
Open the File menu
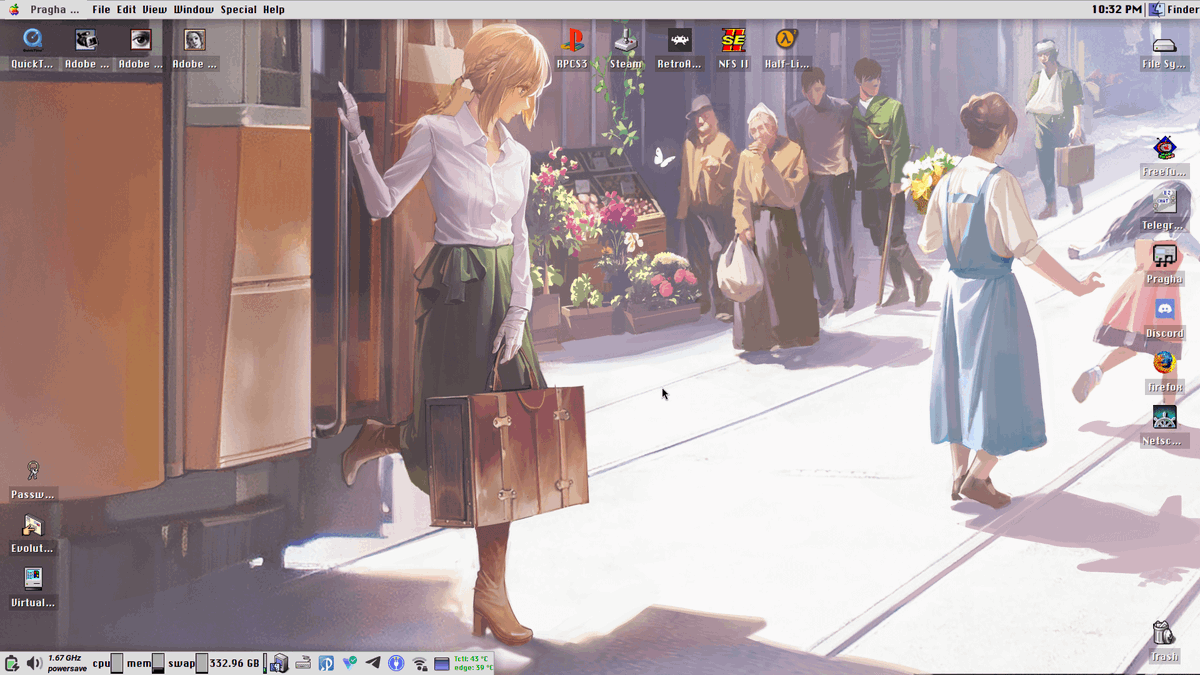(101, 9)
